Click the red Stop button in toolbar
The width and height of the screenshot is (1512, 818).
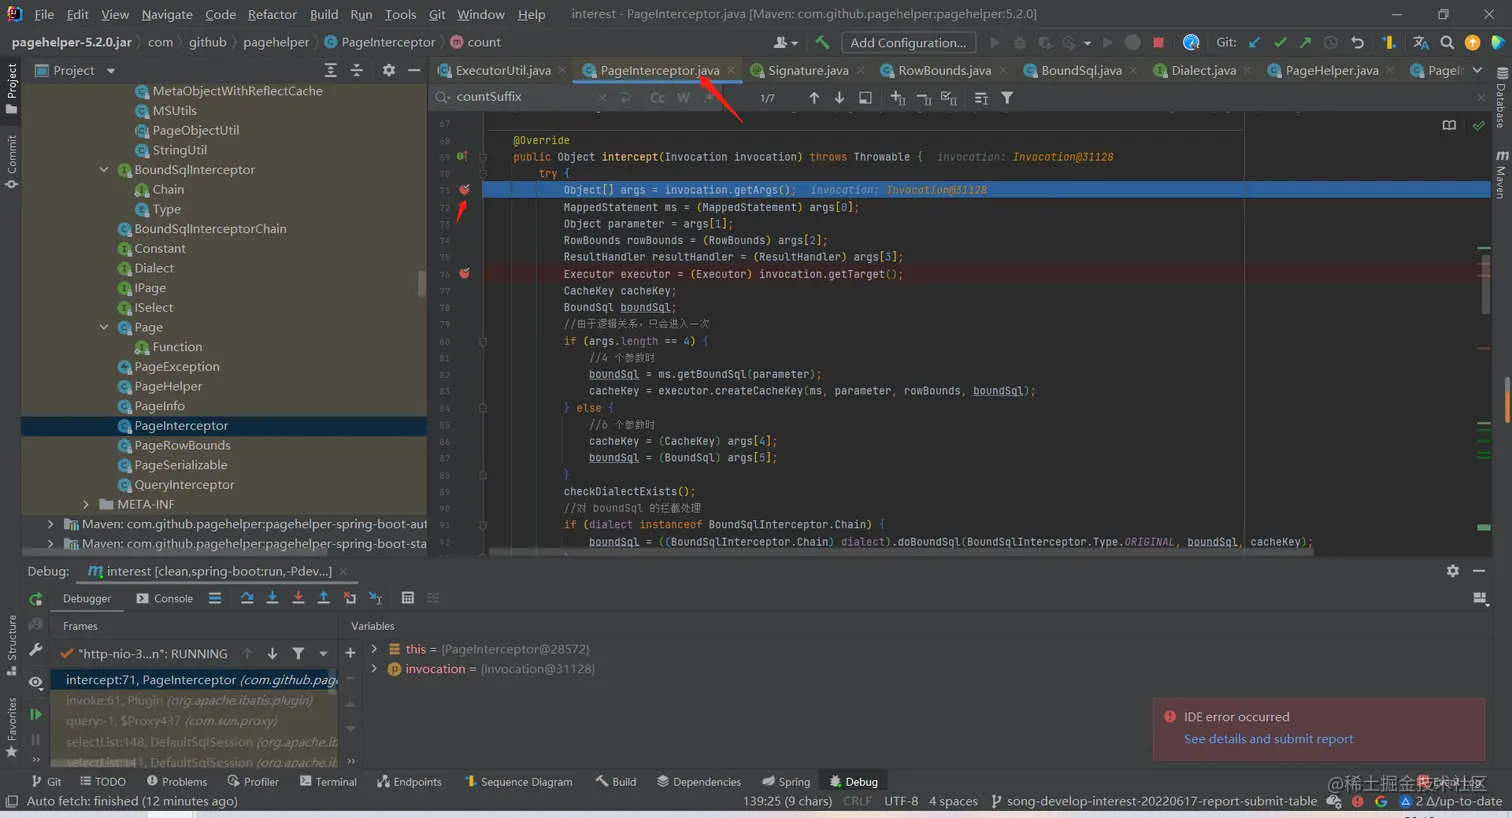click(x=1158, y=42)
